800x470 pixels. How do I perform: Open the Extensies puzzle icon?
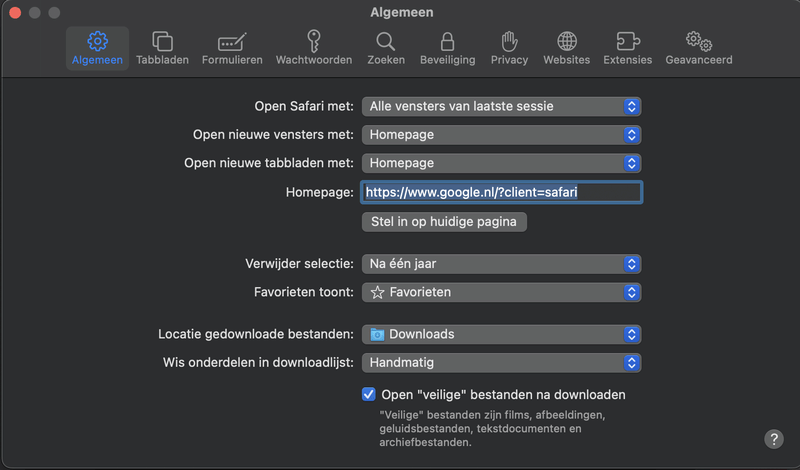627,42
